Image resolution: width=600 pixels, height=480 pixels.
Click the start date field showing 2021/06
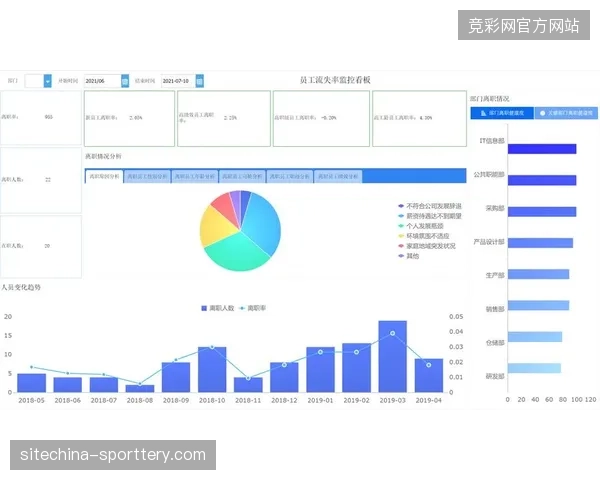pos(103,81)
